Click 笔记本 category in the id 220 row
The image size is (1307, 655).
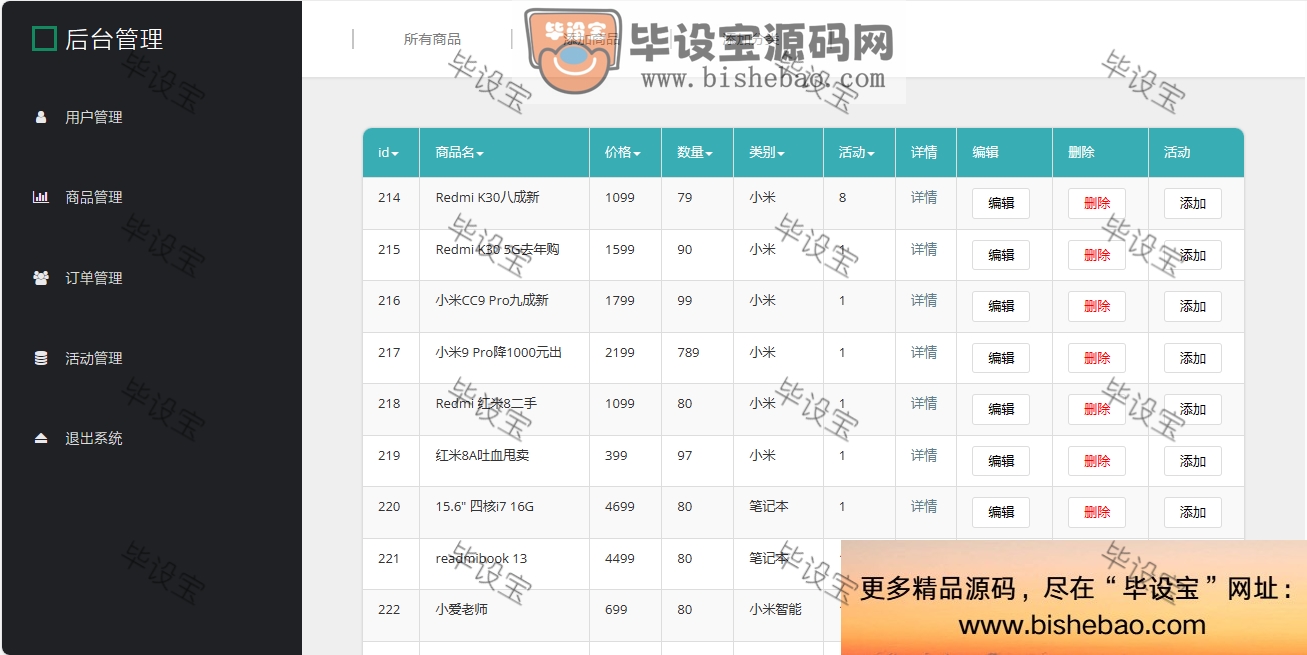coord(769,506)
